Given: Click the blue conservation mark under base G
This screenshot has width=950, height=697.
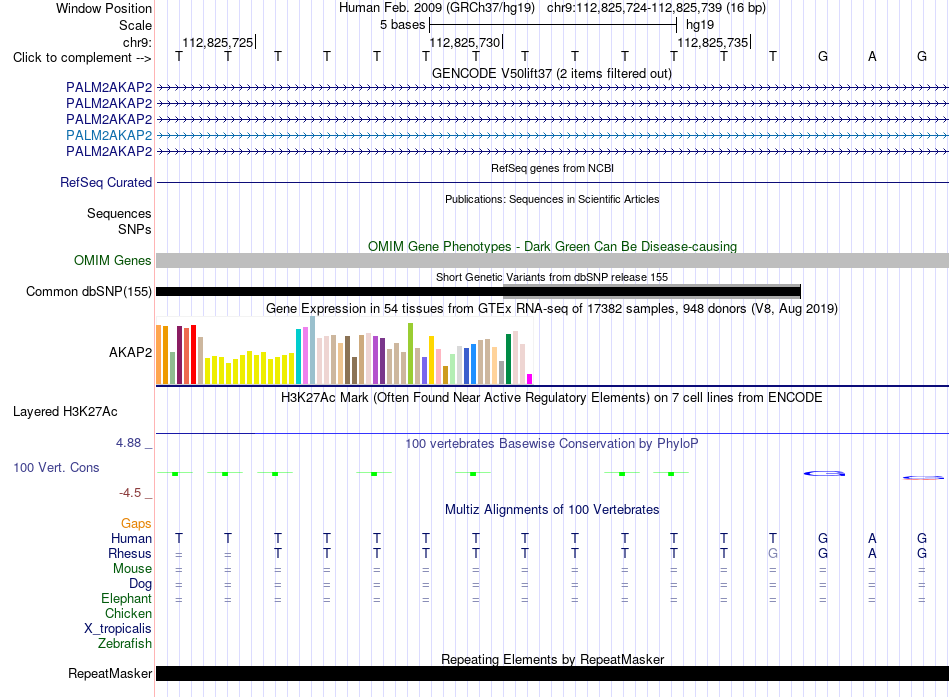Looking at the screenshot, I should [824, 473].
